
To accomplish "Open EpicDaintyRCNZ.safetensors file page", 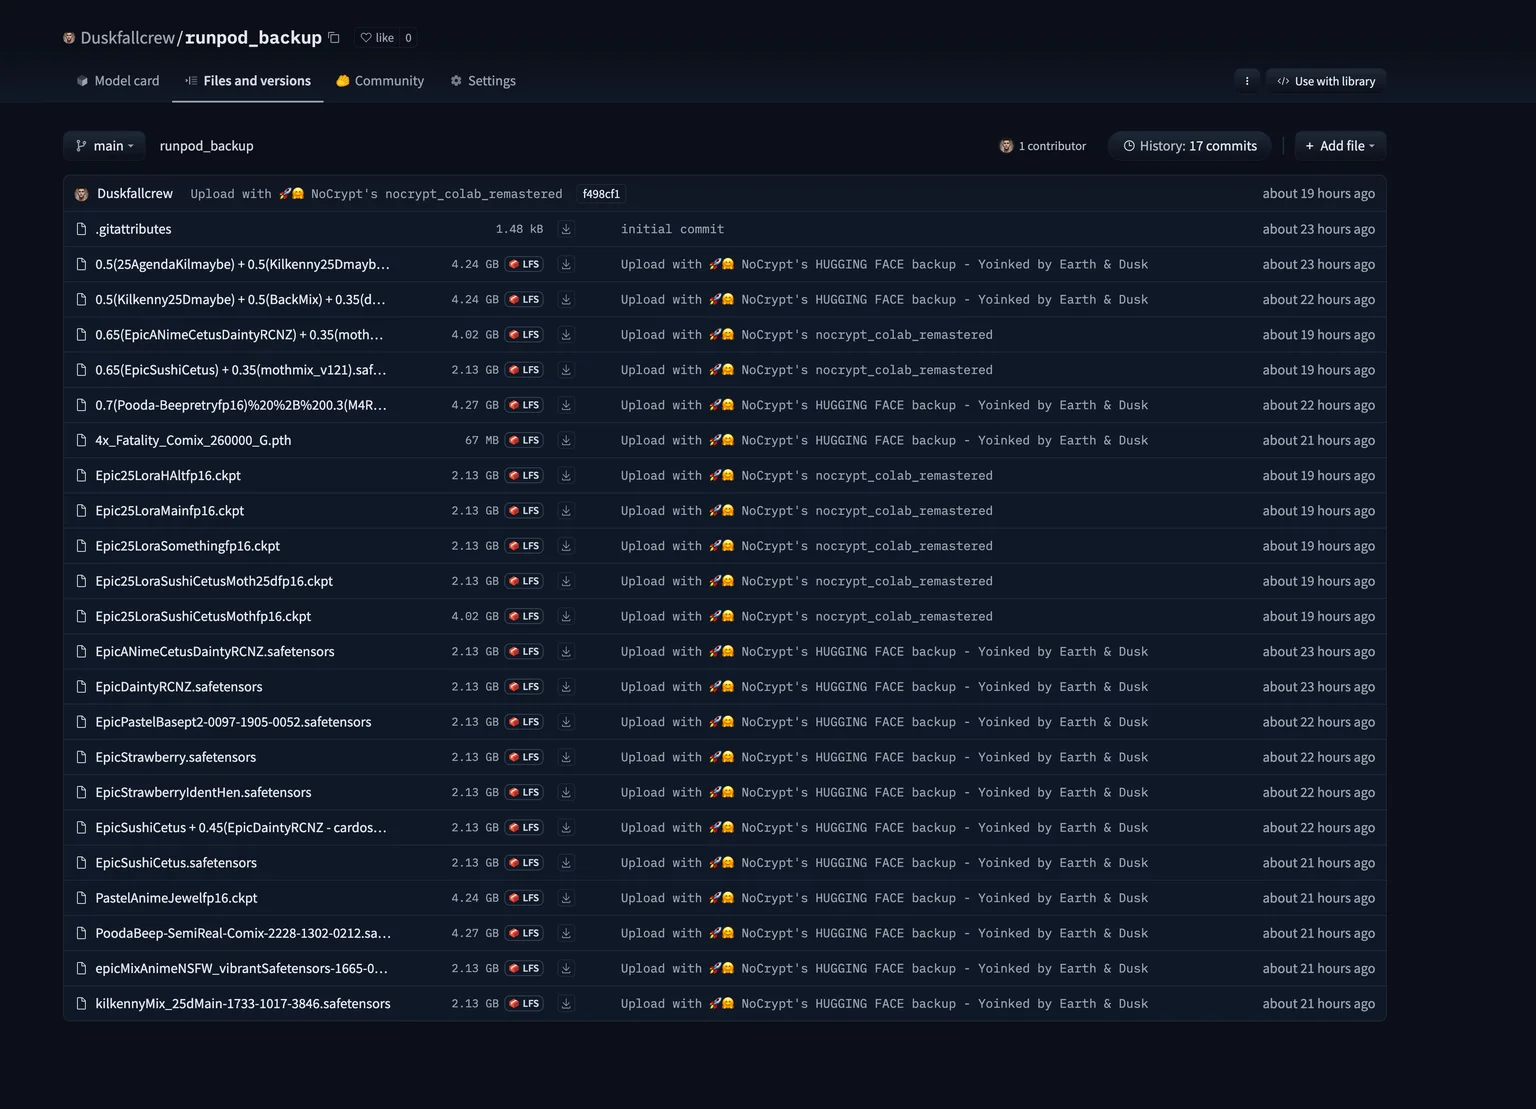I will point(179,687).
